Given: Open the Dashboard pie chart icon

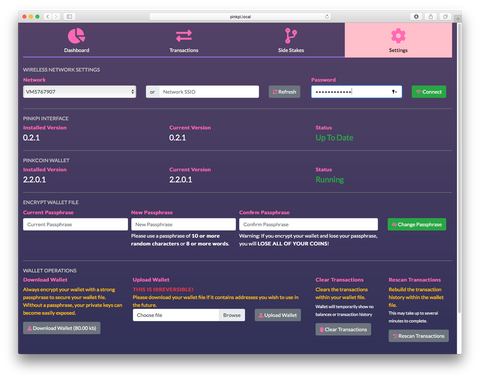Looking at the screenshot, I should (x=76, y=36).
